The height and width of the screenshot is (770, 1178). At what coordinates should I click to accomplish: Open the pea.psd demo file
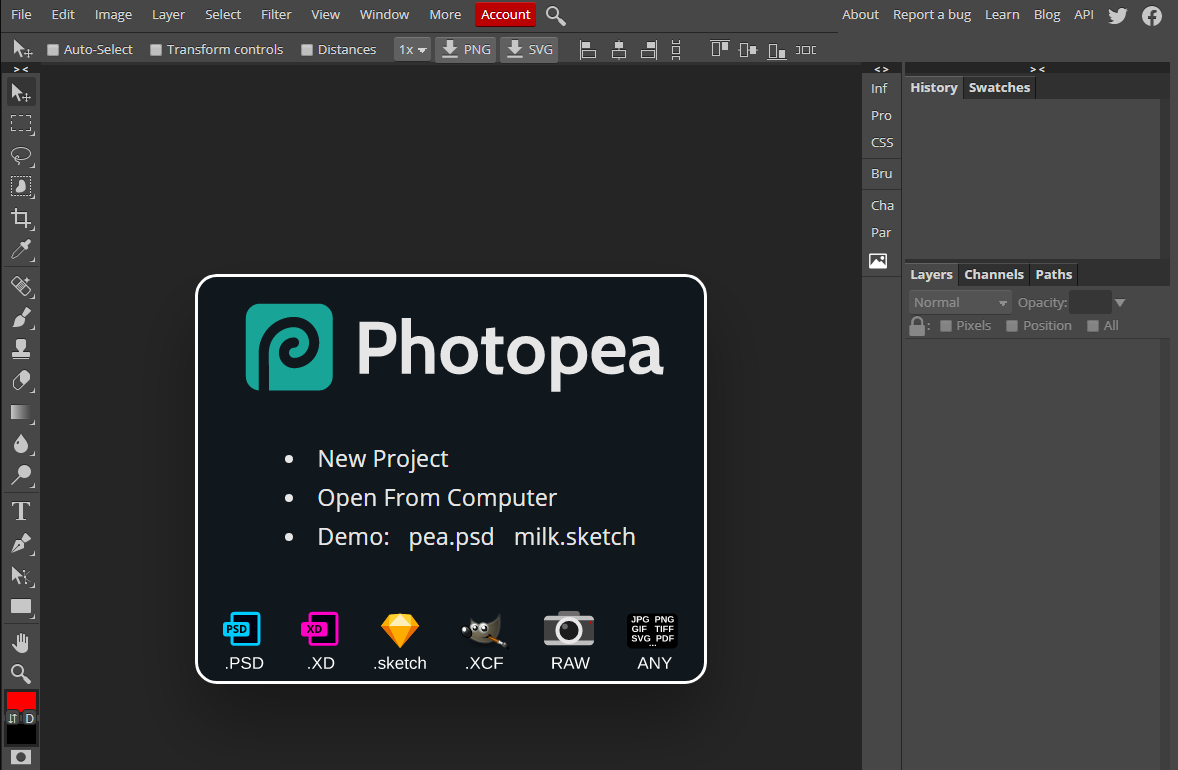452,536
